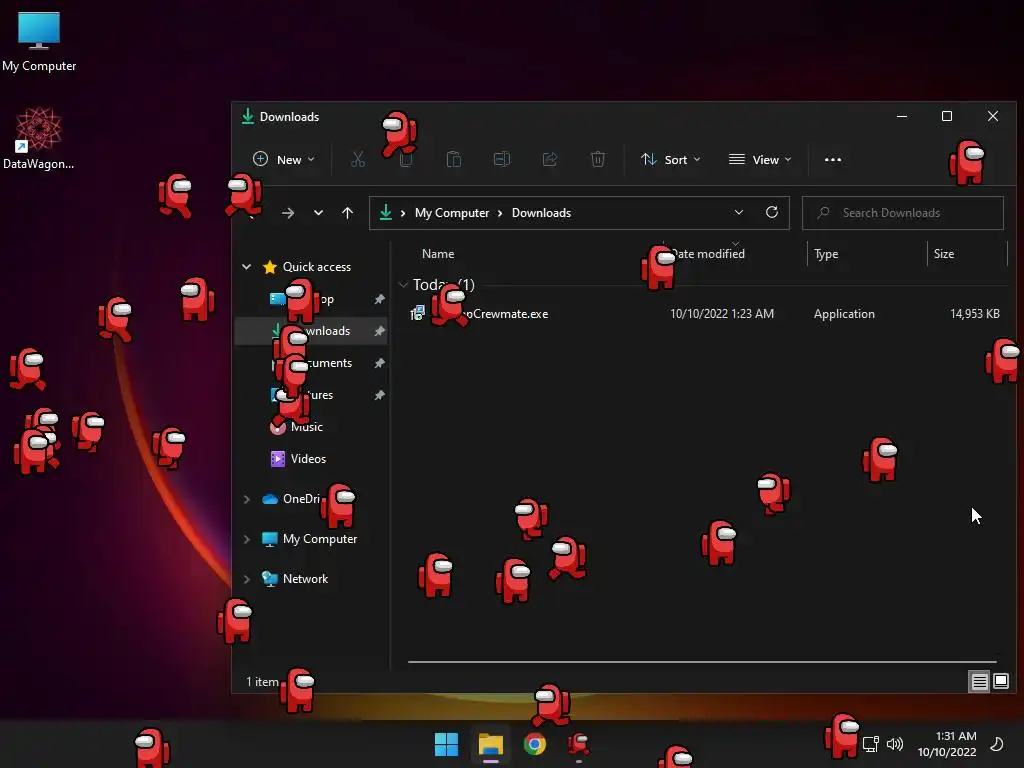
Task: Click the pin icon beside Pictures
Action: tap(379, 395)
